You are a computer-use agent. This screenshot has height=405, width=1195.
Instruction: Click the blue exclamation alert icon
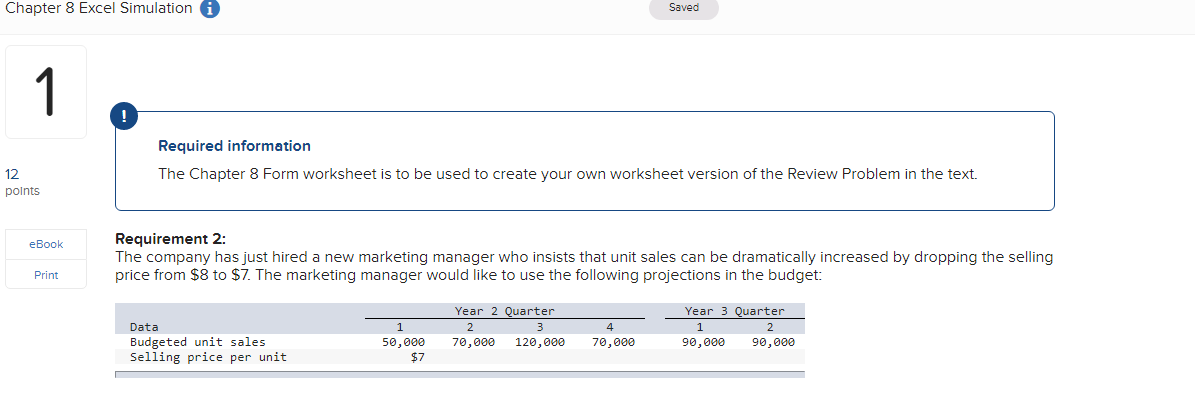pyautogui.click(x=125, y=116)
